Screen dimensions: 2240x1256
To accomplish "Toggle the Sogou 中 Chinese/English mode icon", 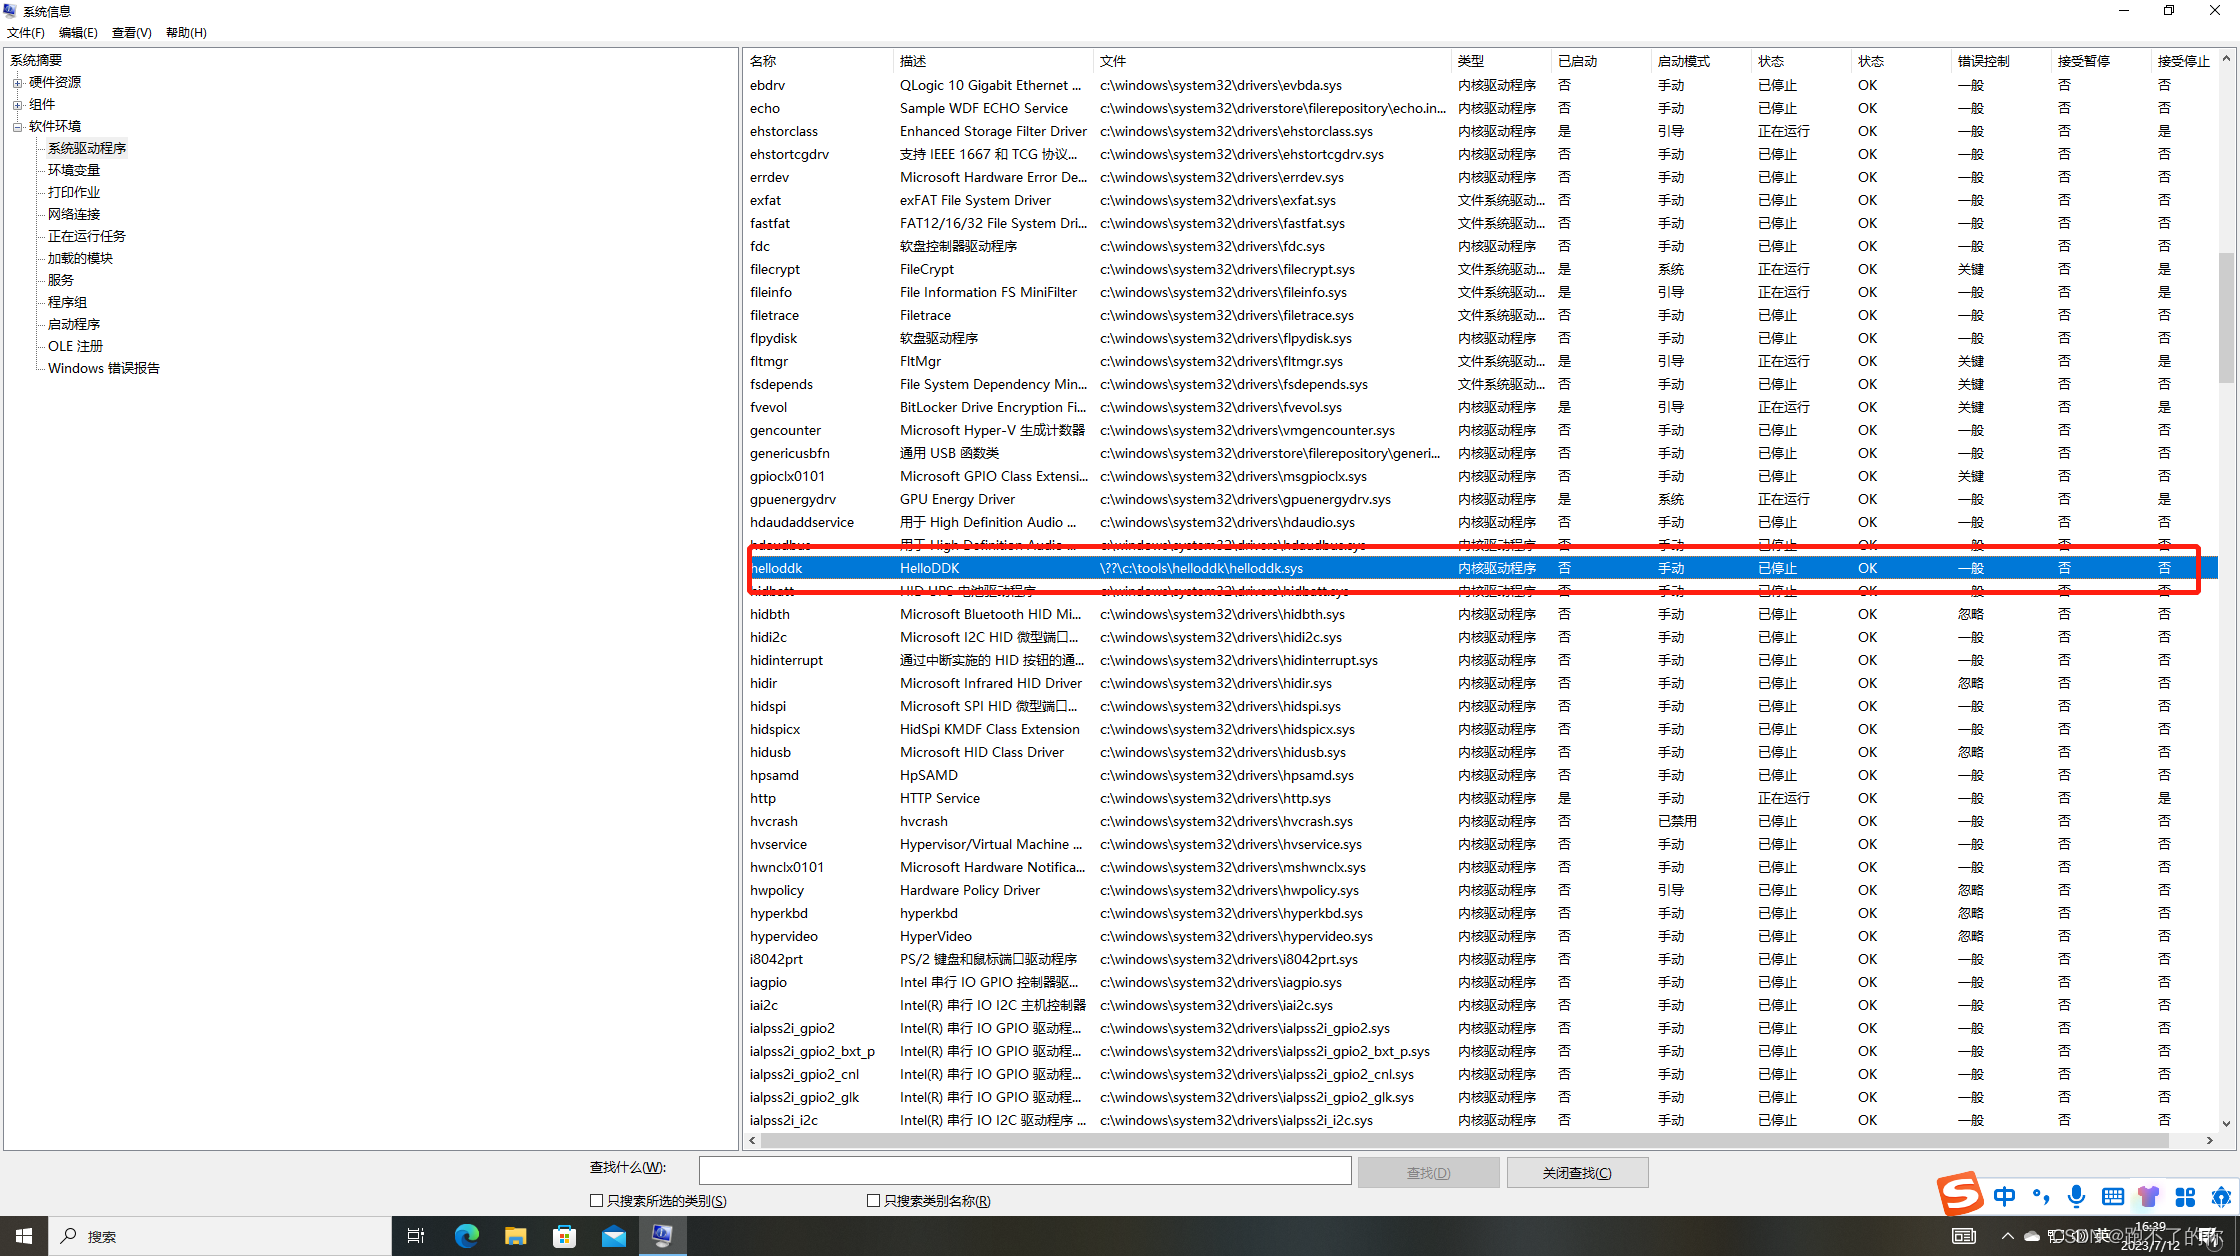I will point(2004,1197).
